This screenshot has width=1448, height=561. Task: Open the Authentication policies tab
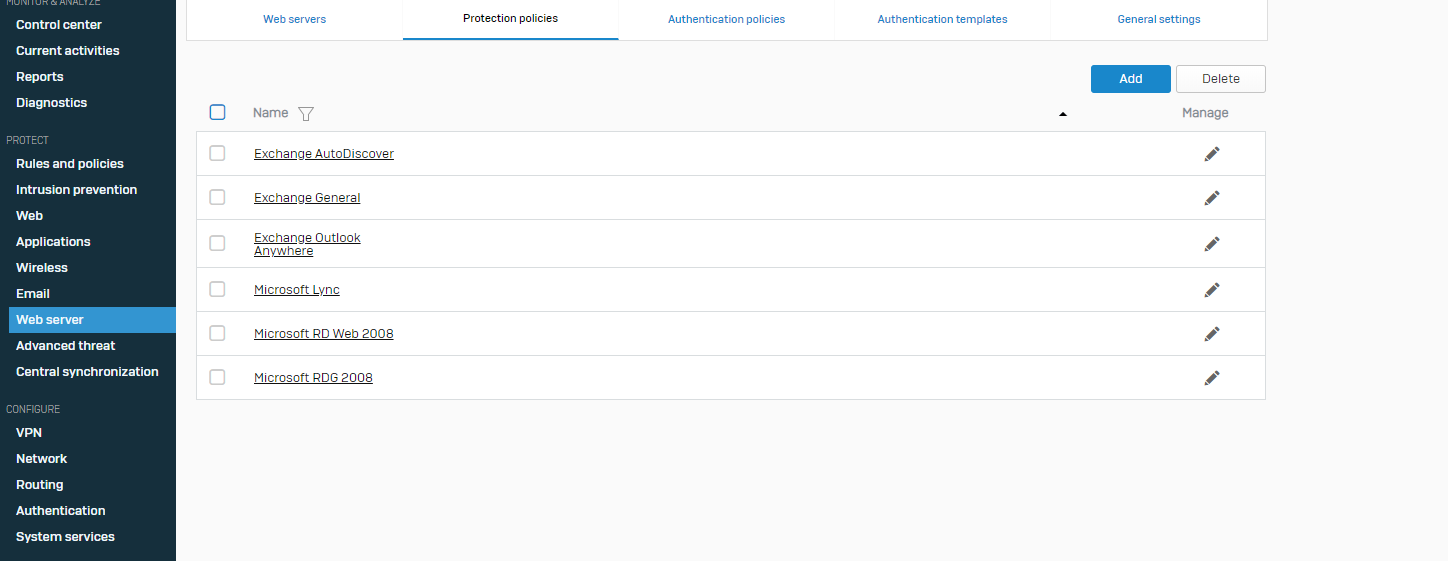(727, 19)
